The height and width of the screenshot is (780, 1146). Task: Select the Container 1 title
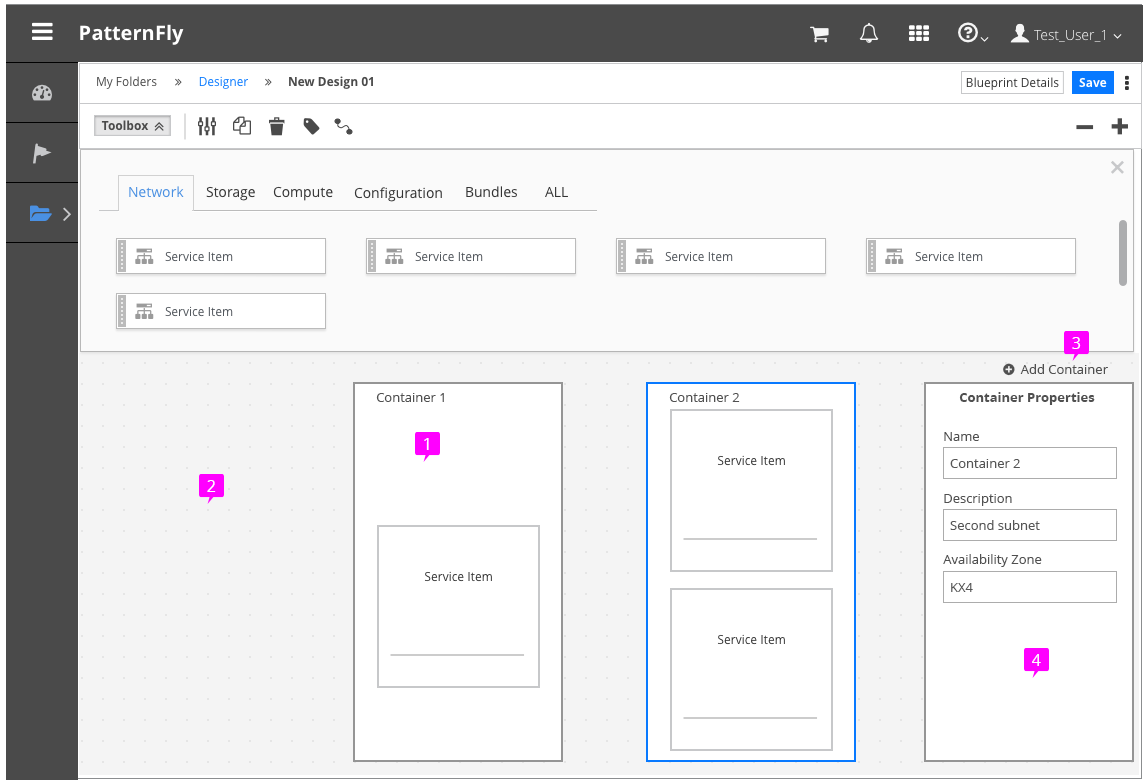tap(411, 398)
